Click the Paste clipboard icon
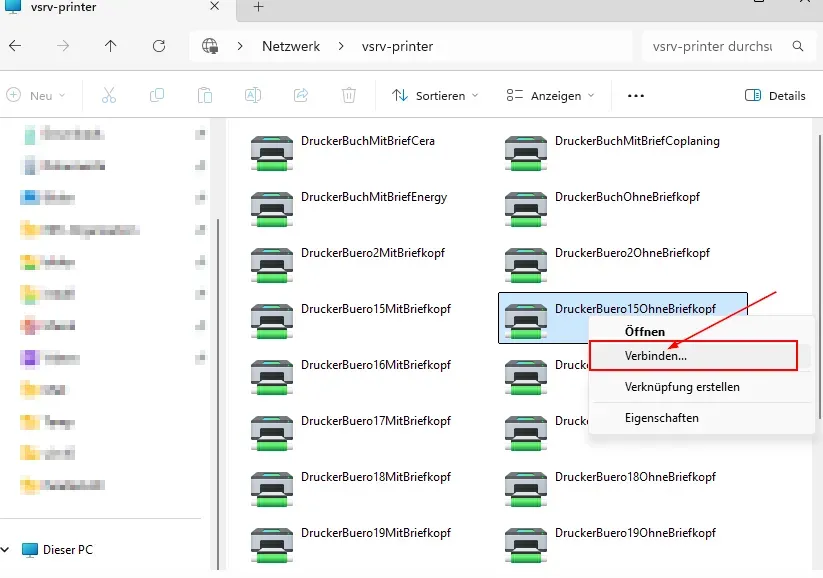The image size is (823, 578). point(205,95)
